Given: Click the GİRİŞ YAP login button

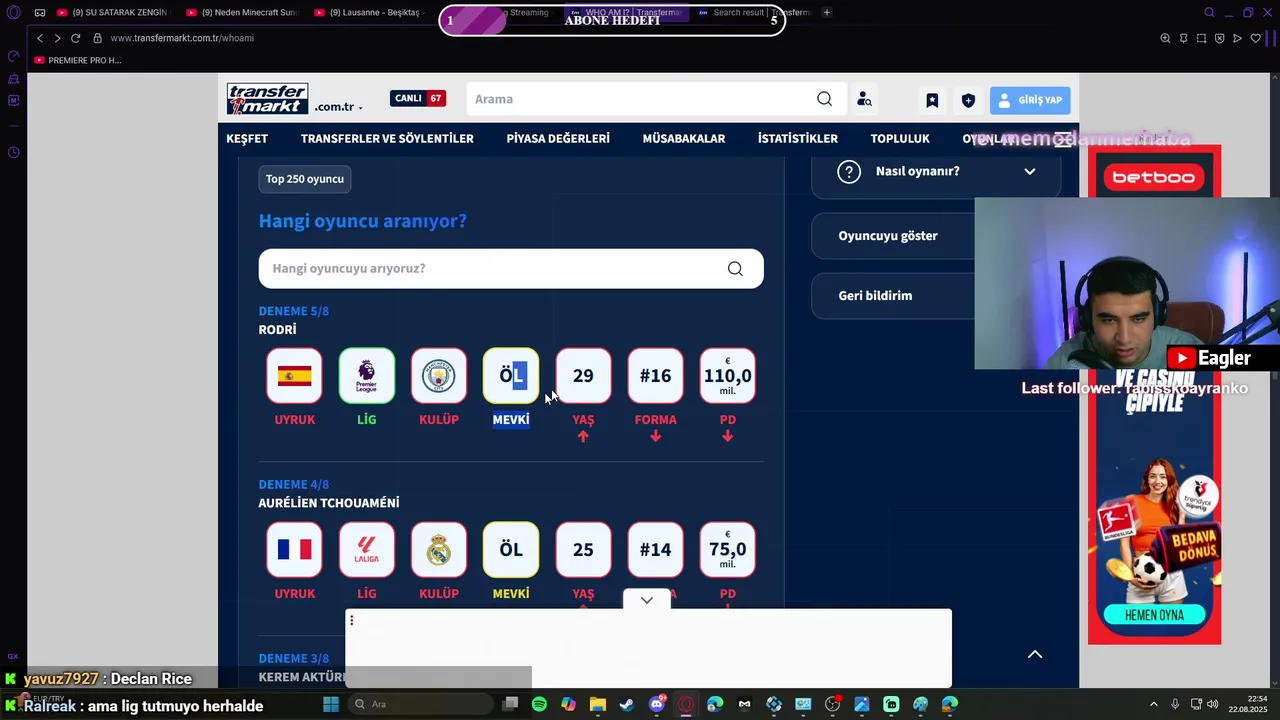Looking at the screenshot, I should click(1030, 100).
